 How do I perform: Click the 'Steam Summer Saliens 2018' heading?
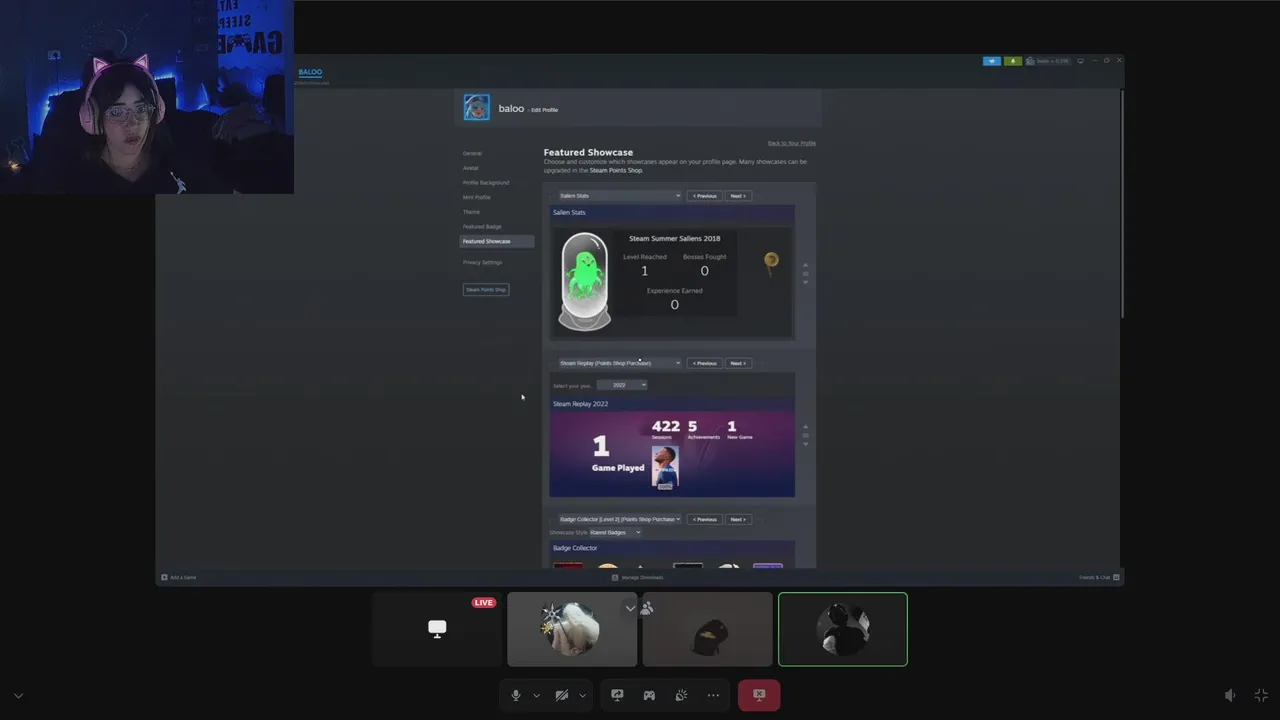coord(674,239)
